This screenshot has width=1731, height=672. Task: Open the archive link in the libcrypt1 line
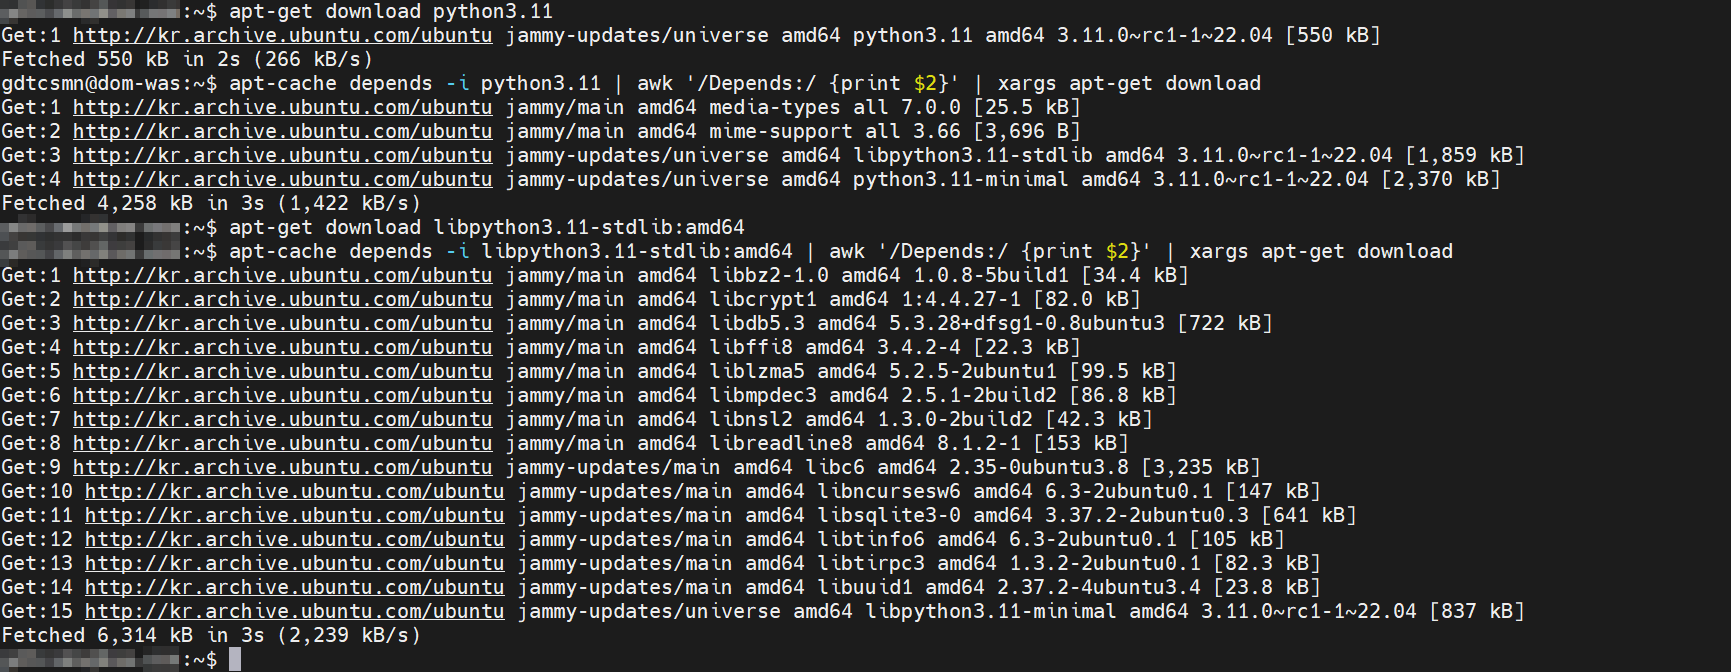(x=283, y=299)
